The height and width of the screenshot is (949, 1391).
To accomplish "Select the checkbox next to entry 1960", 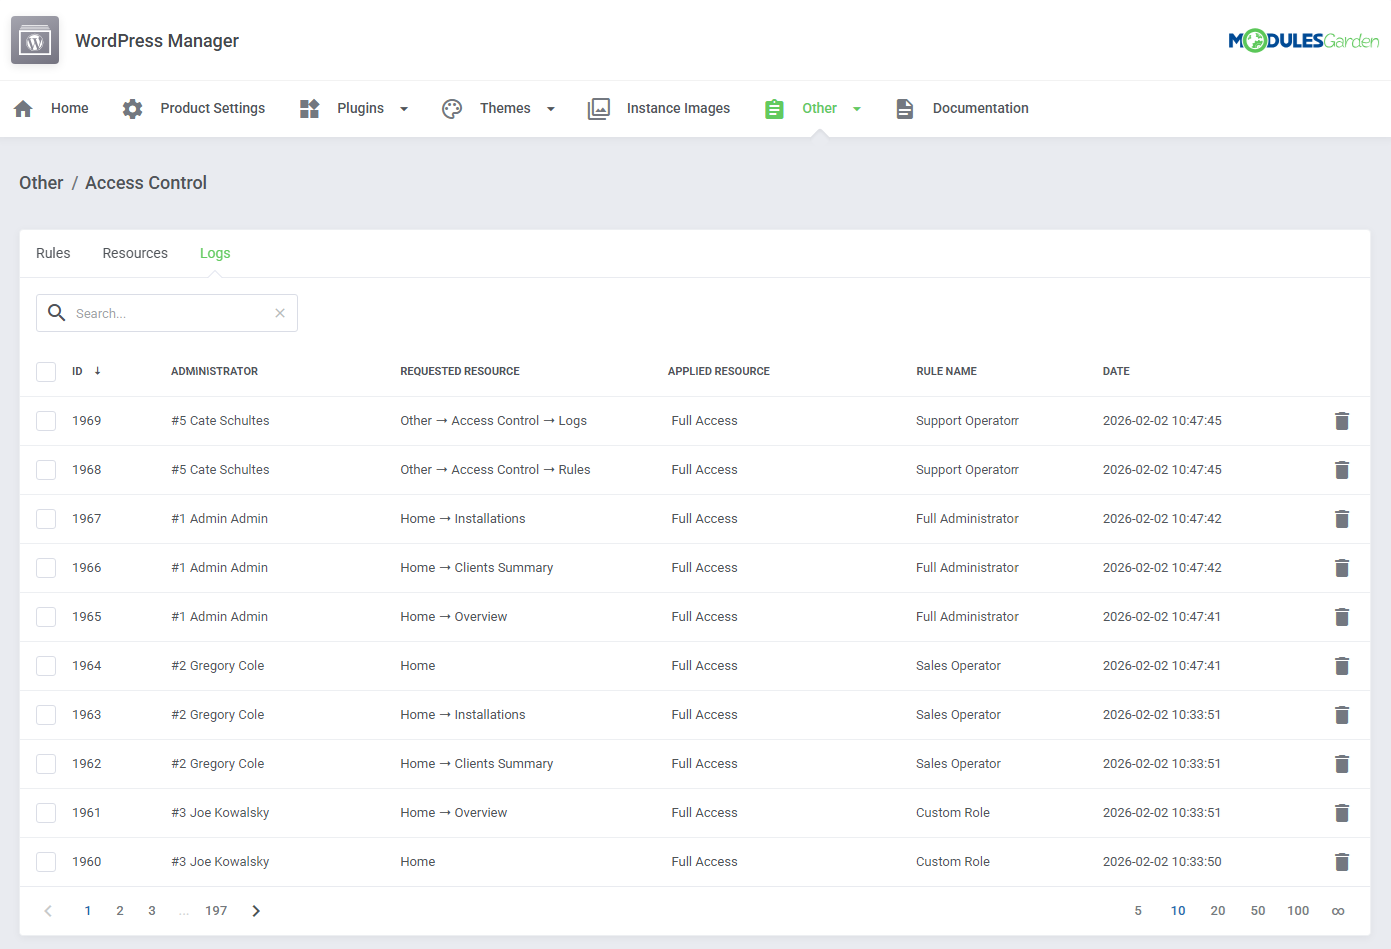I will click(x=46, y=861).
